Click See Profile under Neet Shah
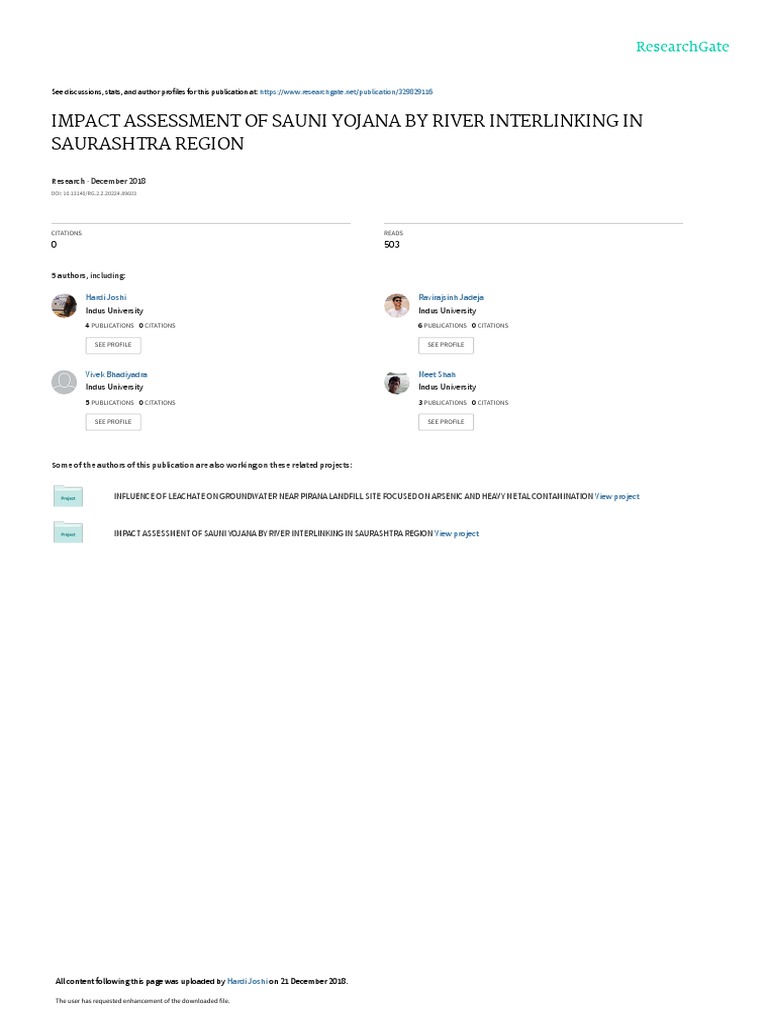The height and width of the screenshot is (1024, 768). pyautogui.click(x=446, y=422)
